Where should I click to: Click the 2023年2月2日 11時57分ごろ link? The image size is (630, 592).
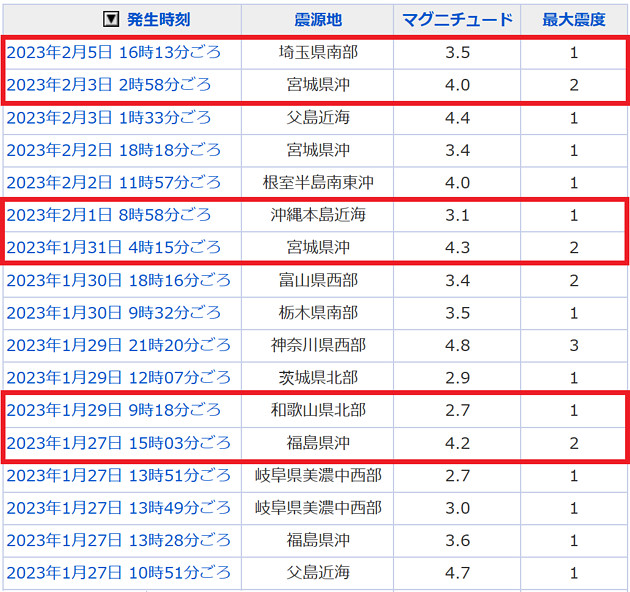[113, 183]
